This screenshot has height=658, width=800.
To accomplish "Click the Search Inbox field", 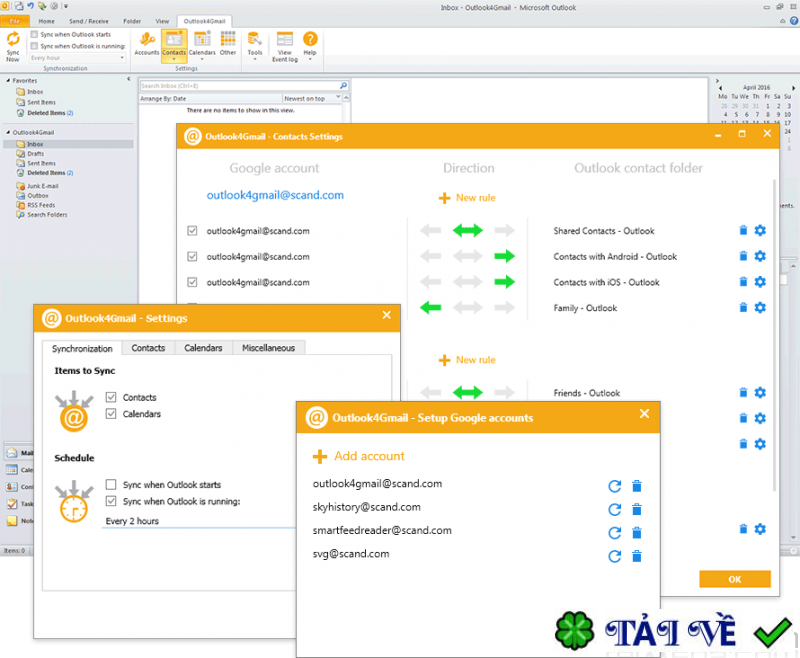I will point(240,86).
